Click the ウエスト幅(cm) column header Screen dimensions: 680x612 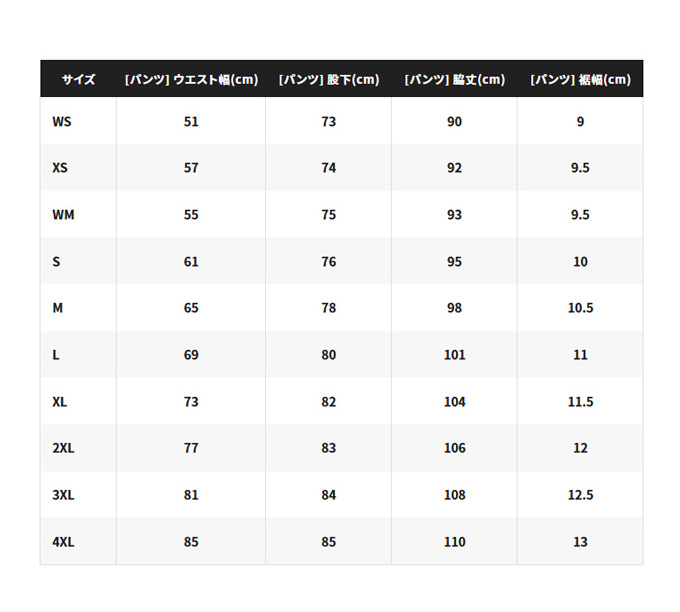(x=191, y=79)
